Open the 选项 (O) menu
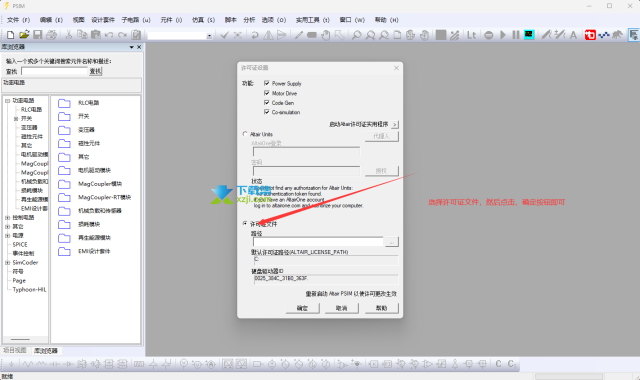This screenshot has width=640, height=380. click(x=273, y=20)
